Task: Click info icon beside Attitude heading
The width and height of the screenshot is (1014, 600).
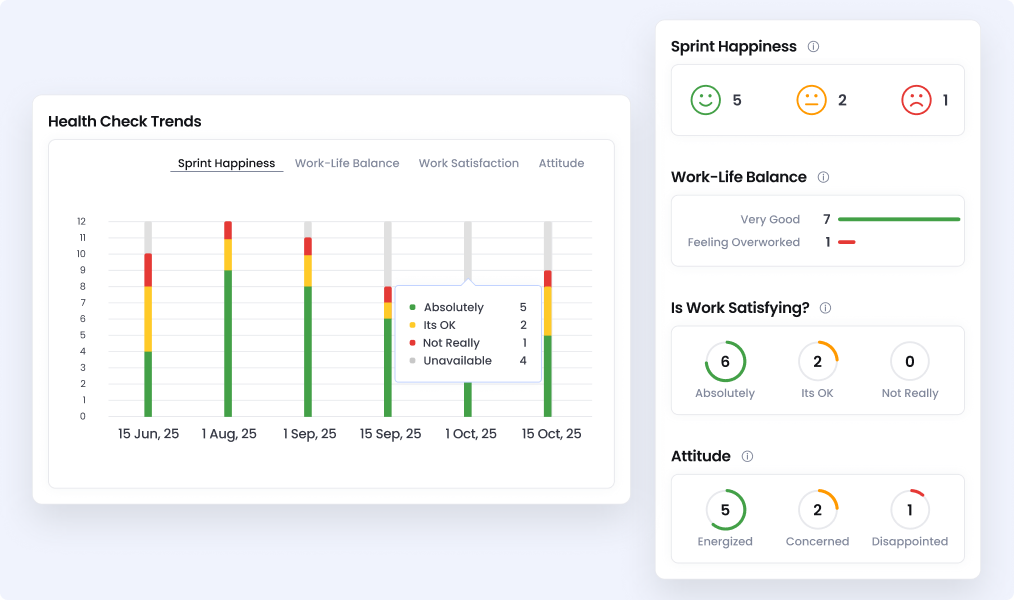Action: 747,457
